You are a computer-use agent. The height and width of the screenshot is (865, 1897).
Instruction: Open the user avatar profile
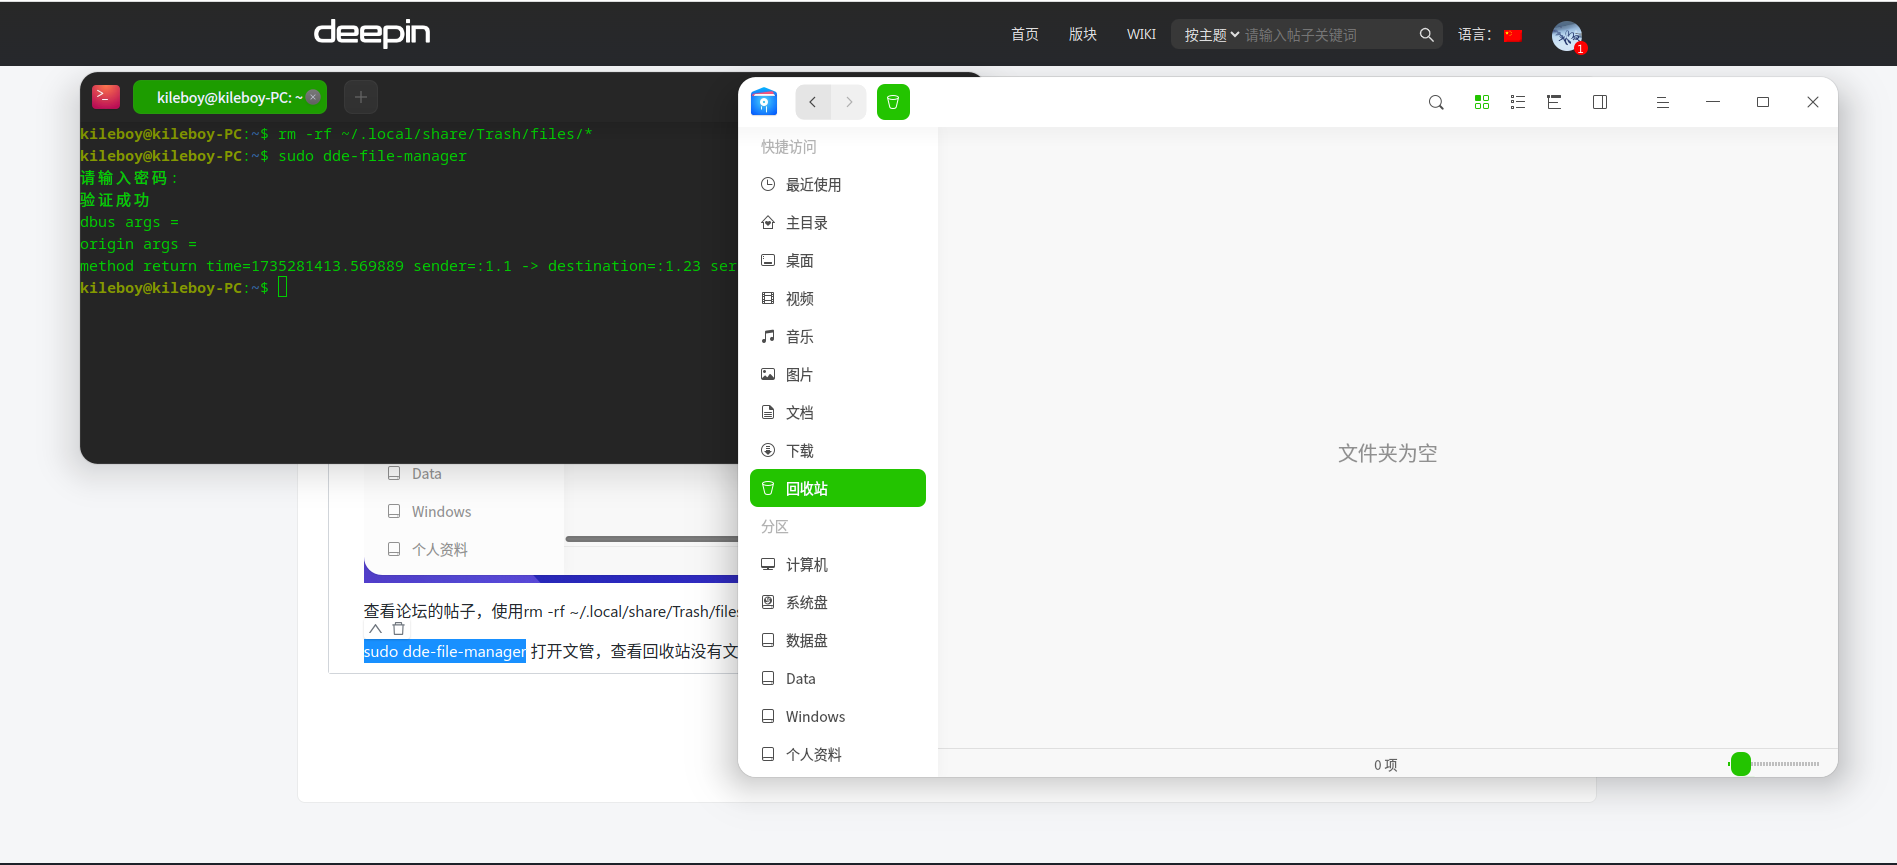click(1567, 36)
